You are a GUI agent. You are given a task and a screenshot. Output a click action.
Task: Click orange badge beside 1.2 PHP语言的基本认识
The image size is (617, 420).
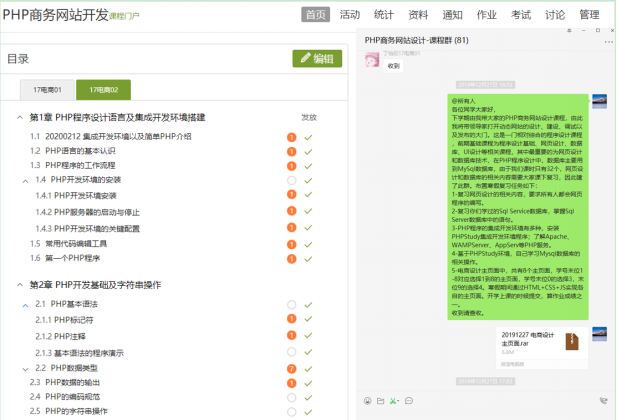point(292,151)
